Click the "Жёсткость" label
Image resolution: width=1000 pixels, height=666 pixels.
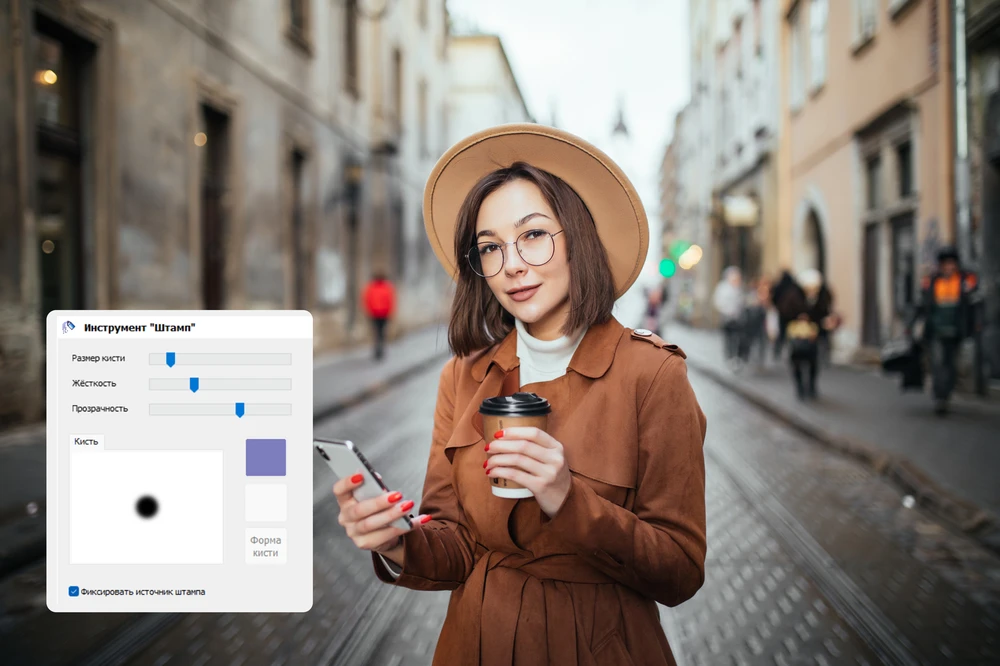pyautogui.click(x=94, y=383)
